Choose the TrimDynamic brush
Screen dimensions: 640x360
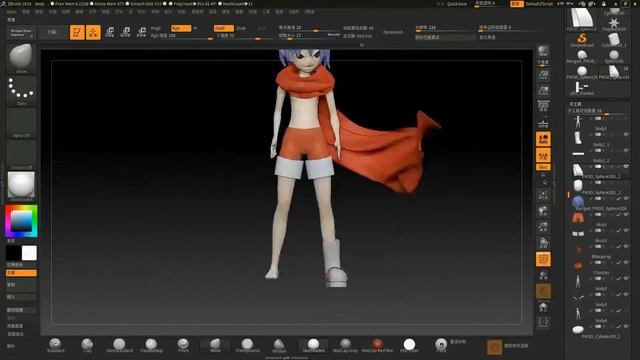click(x=247, y=345)
